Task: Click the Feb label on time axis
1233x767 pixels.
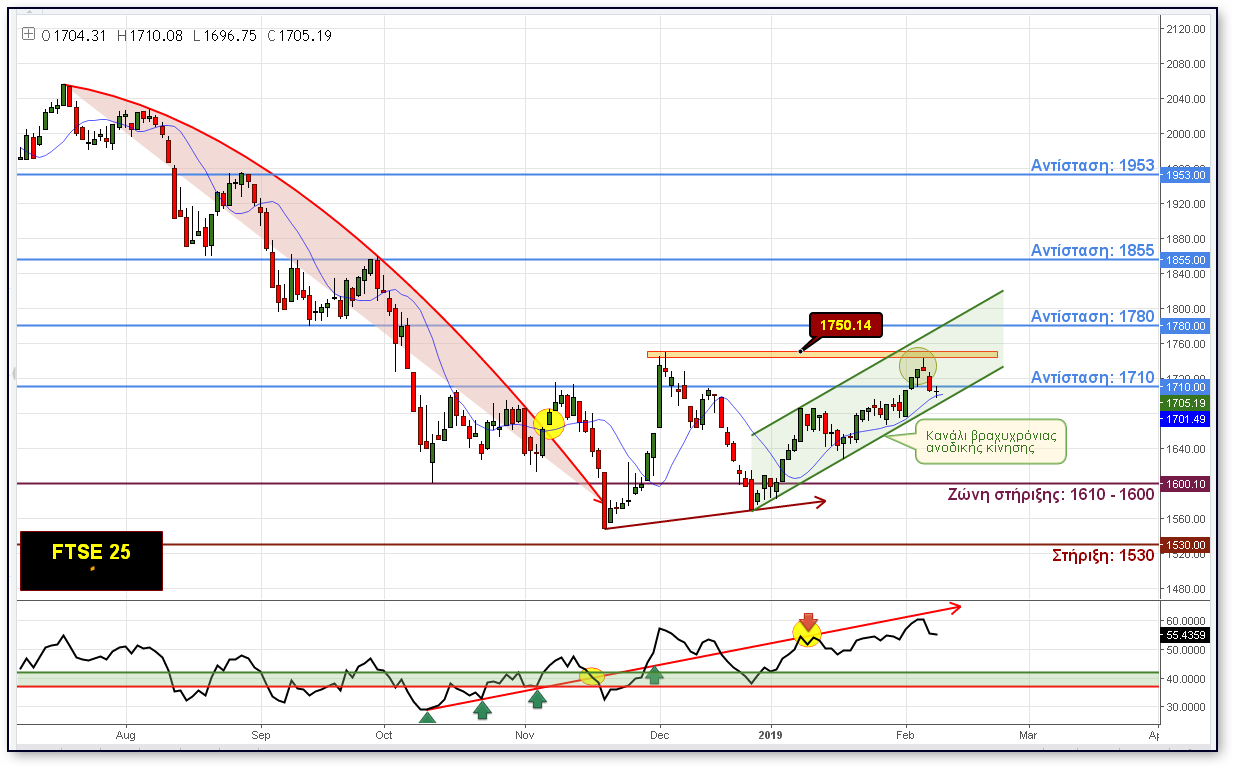Action: pos(906,736)
